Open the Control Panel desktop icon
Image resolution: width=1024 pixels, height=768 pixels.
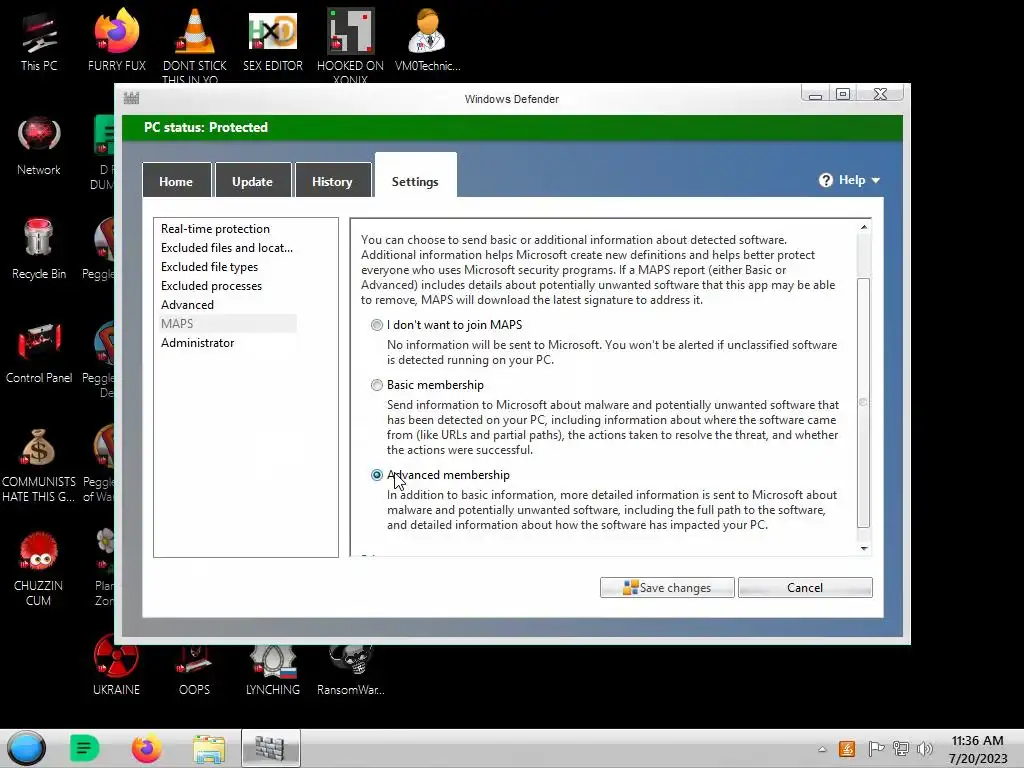click(x=39, y=353)
